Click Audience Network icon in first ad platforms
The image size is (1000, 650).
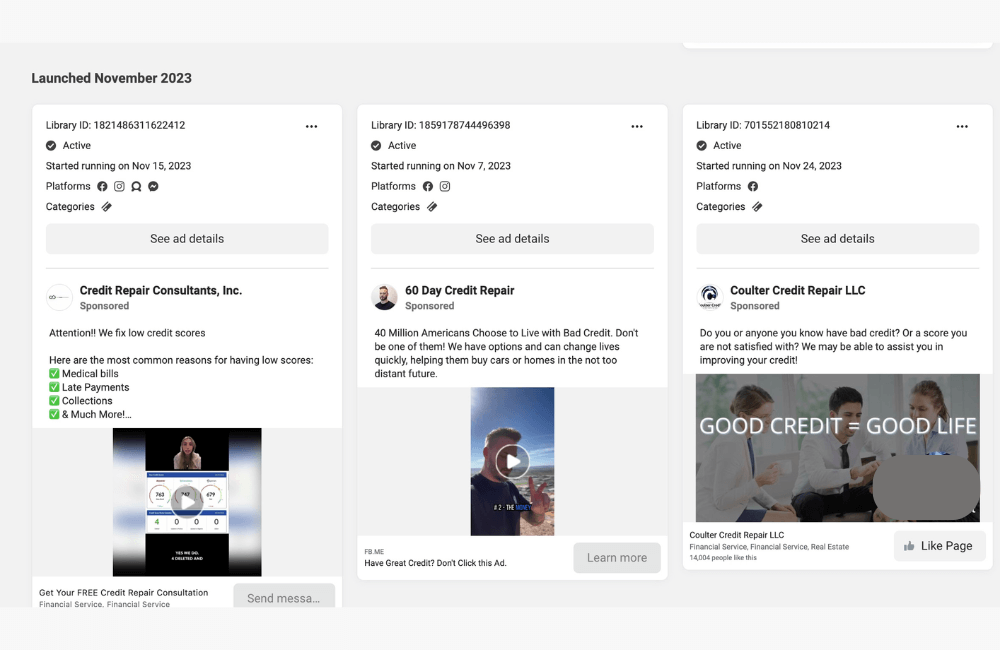pyautogui.click(x=136, y=186)
